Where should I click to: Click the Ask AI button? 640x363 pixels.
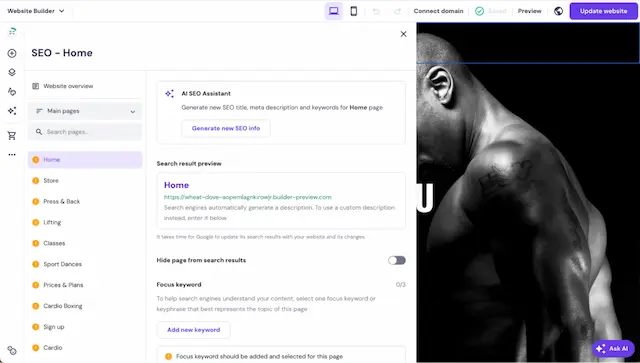tap(613, 348)
